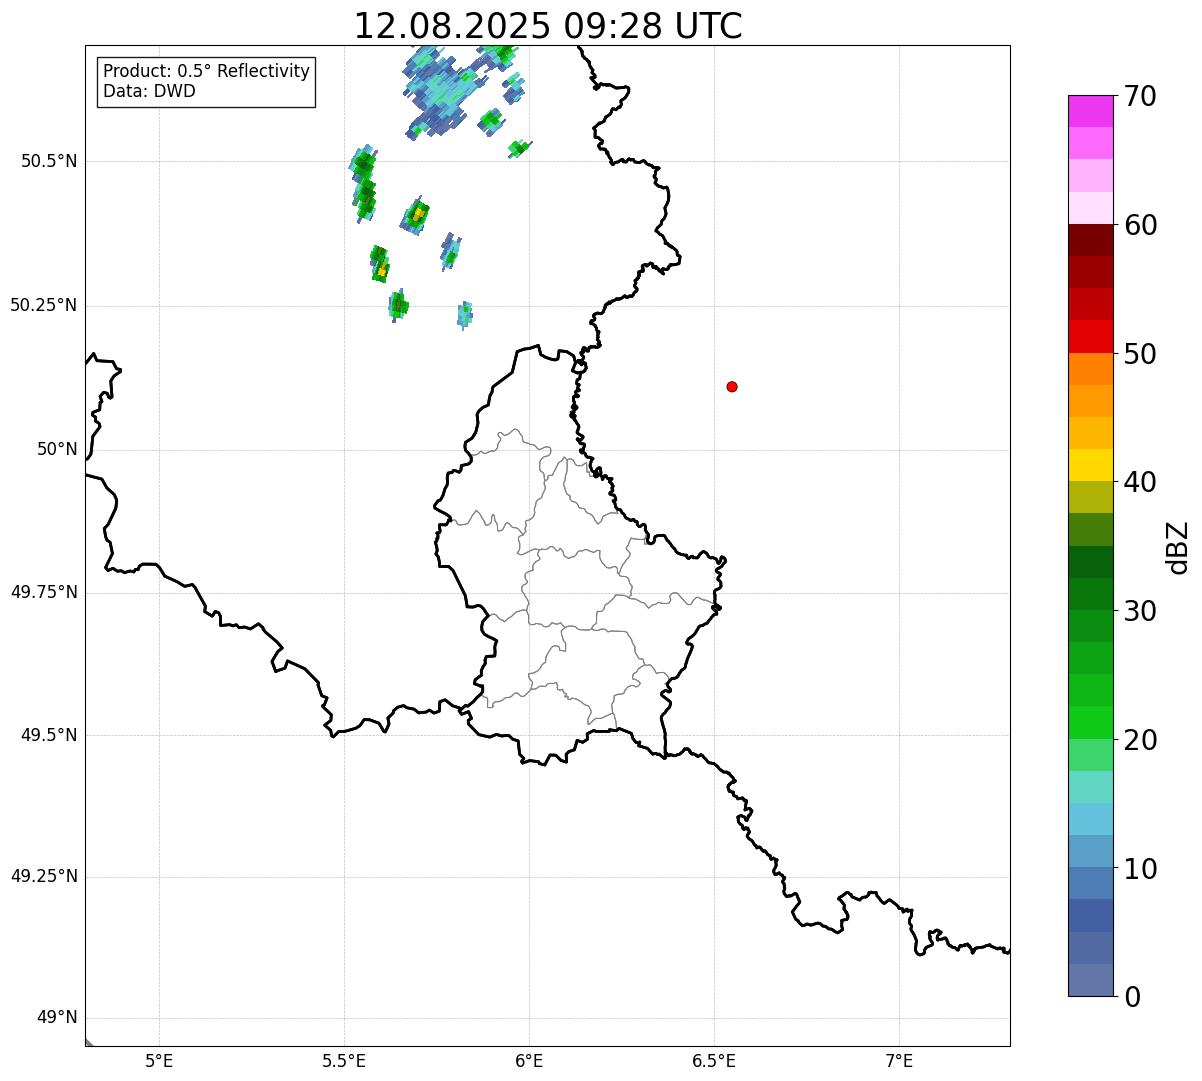Click the bright green colorbar segment above 20
This screenshot has height=1081, width=1202.
[1090, 722]
